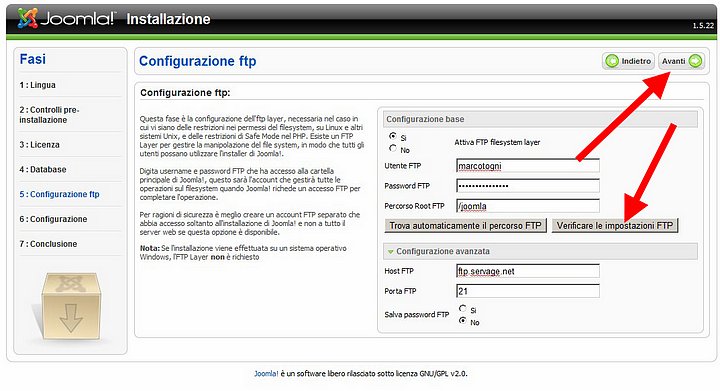Click the Salva password FTP label

(x=416, y=315)
